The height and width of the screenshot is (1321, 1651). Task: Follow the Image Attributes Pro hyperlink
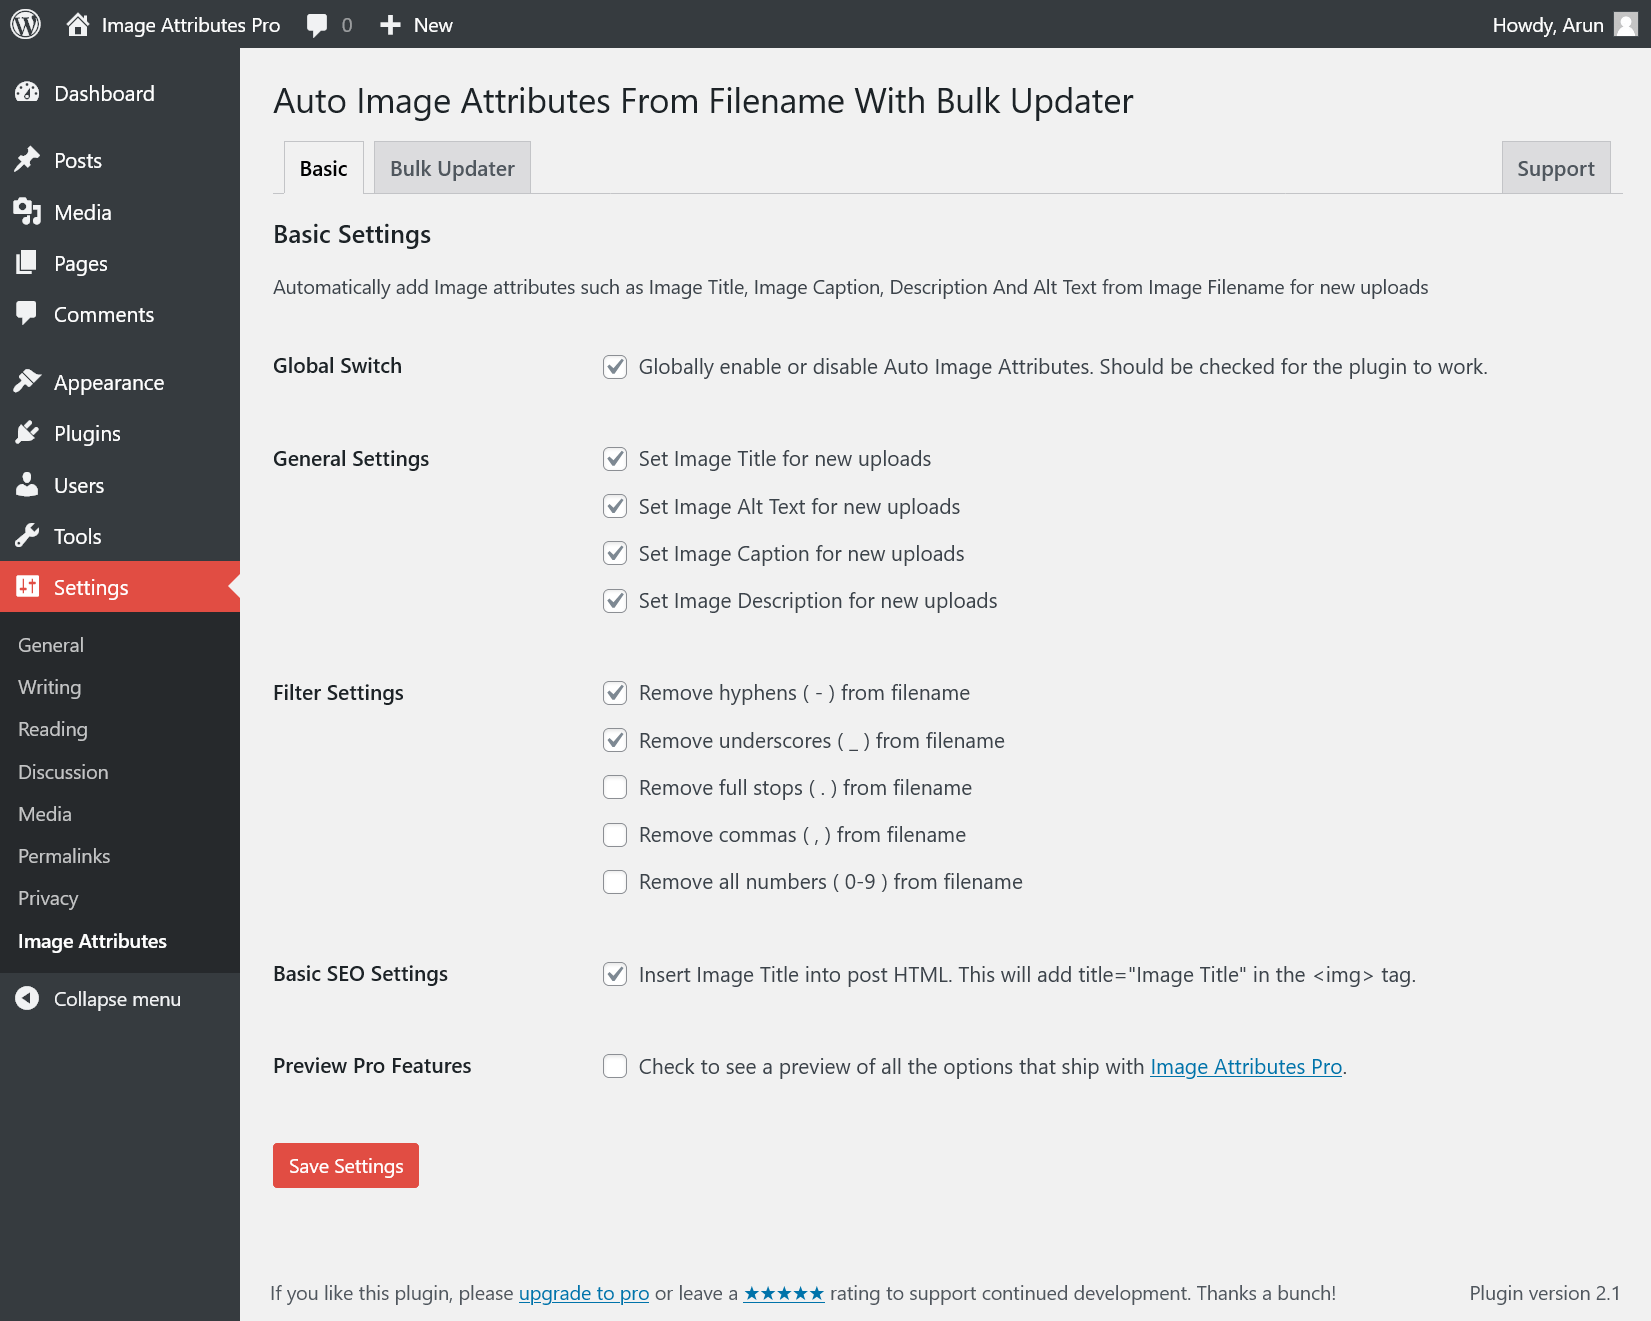pos(1246,1066)
